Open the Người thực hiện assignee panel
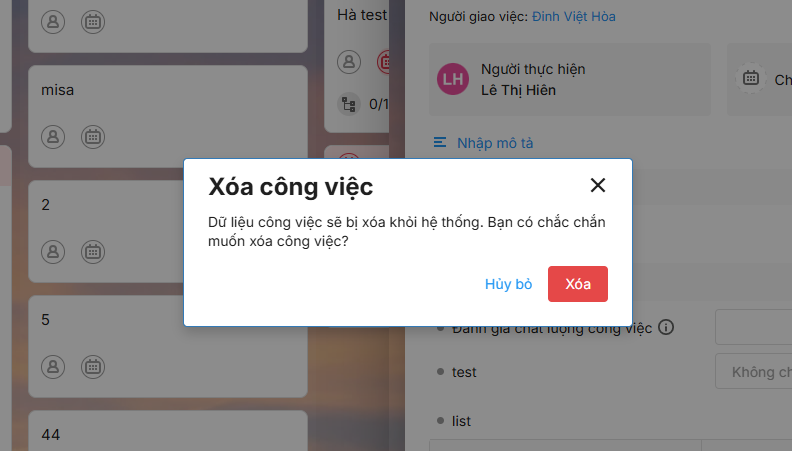 [x=570, y=79]
